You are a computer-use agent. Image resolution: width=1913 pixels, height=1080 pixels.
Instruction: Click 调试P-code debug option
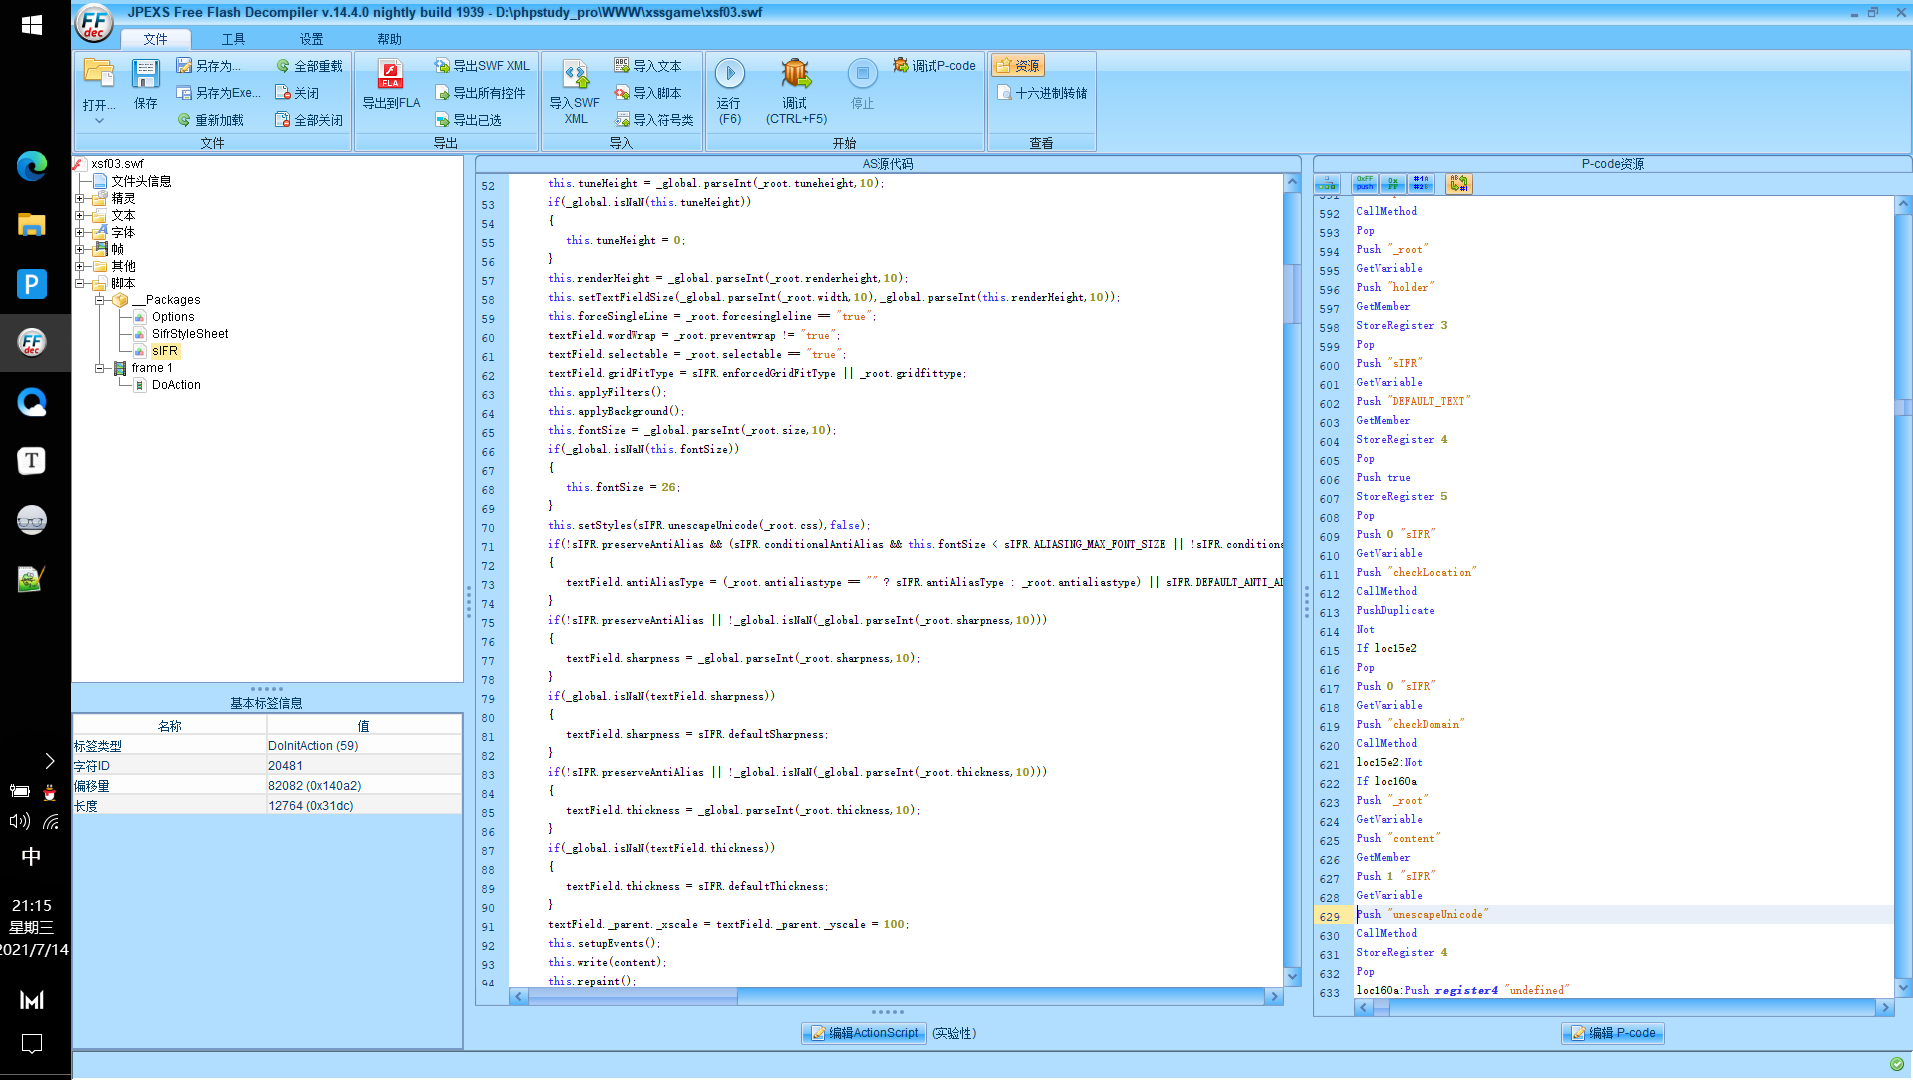(x=934, y=66)
